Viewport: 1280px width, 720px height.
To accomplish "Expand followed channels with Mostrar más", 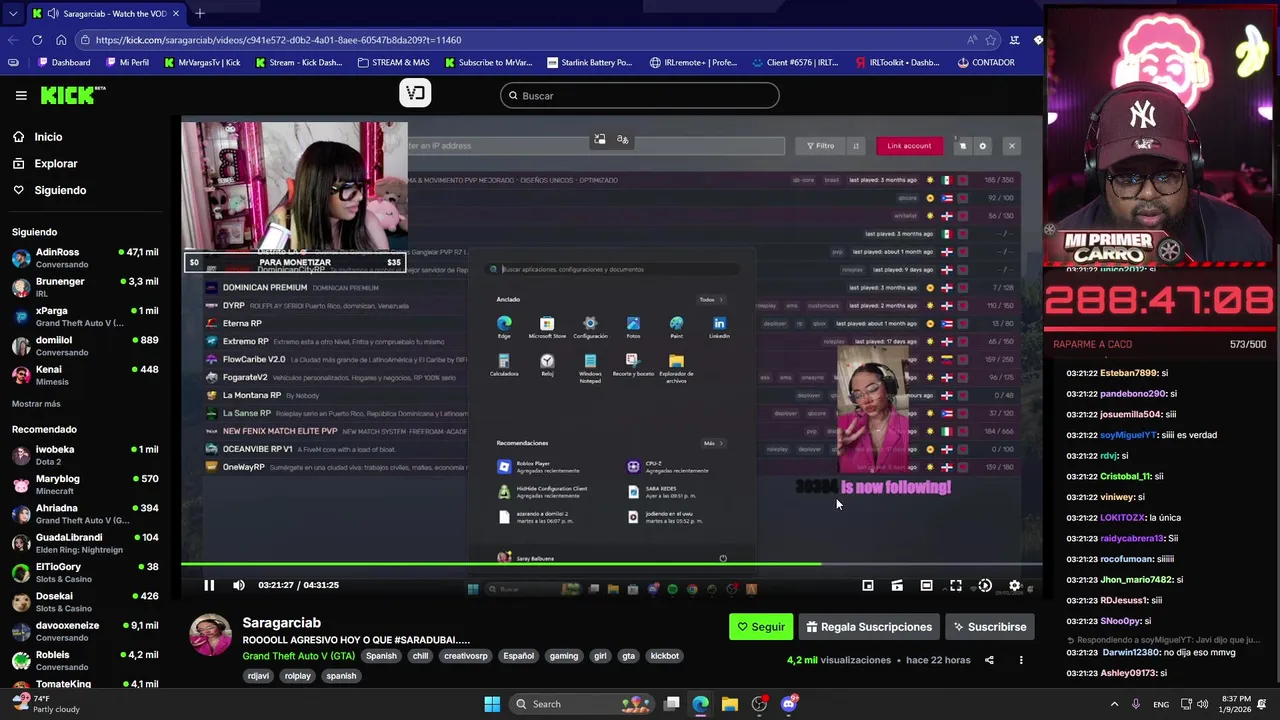I will point(36,404).
